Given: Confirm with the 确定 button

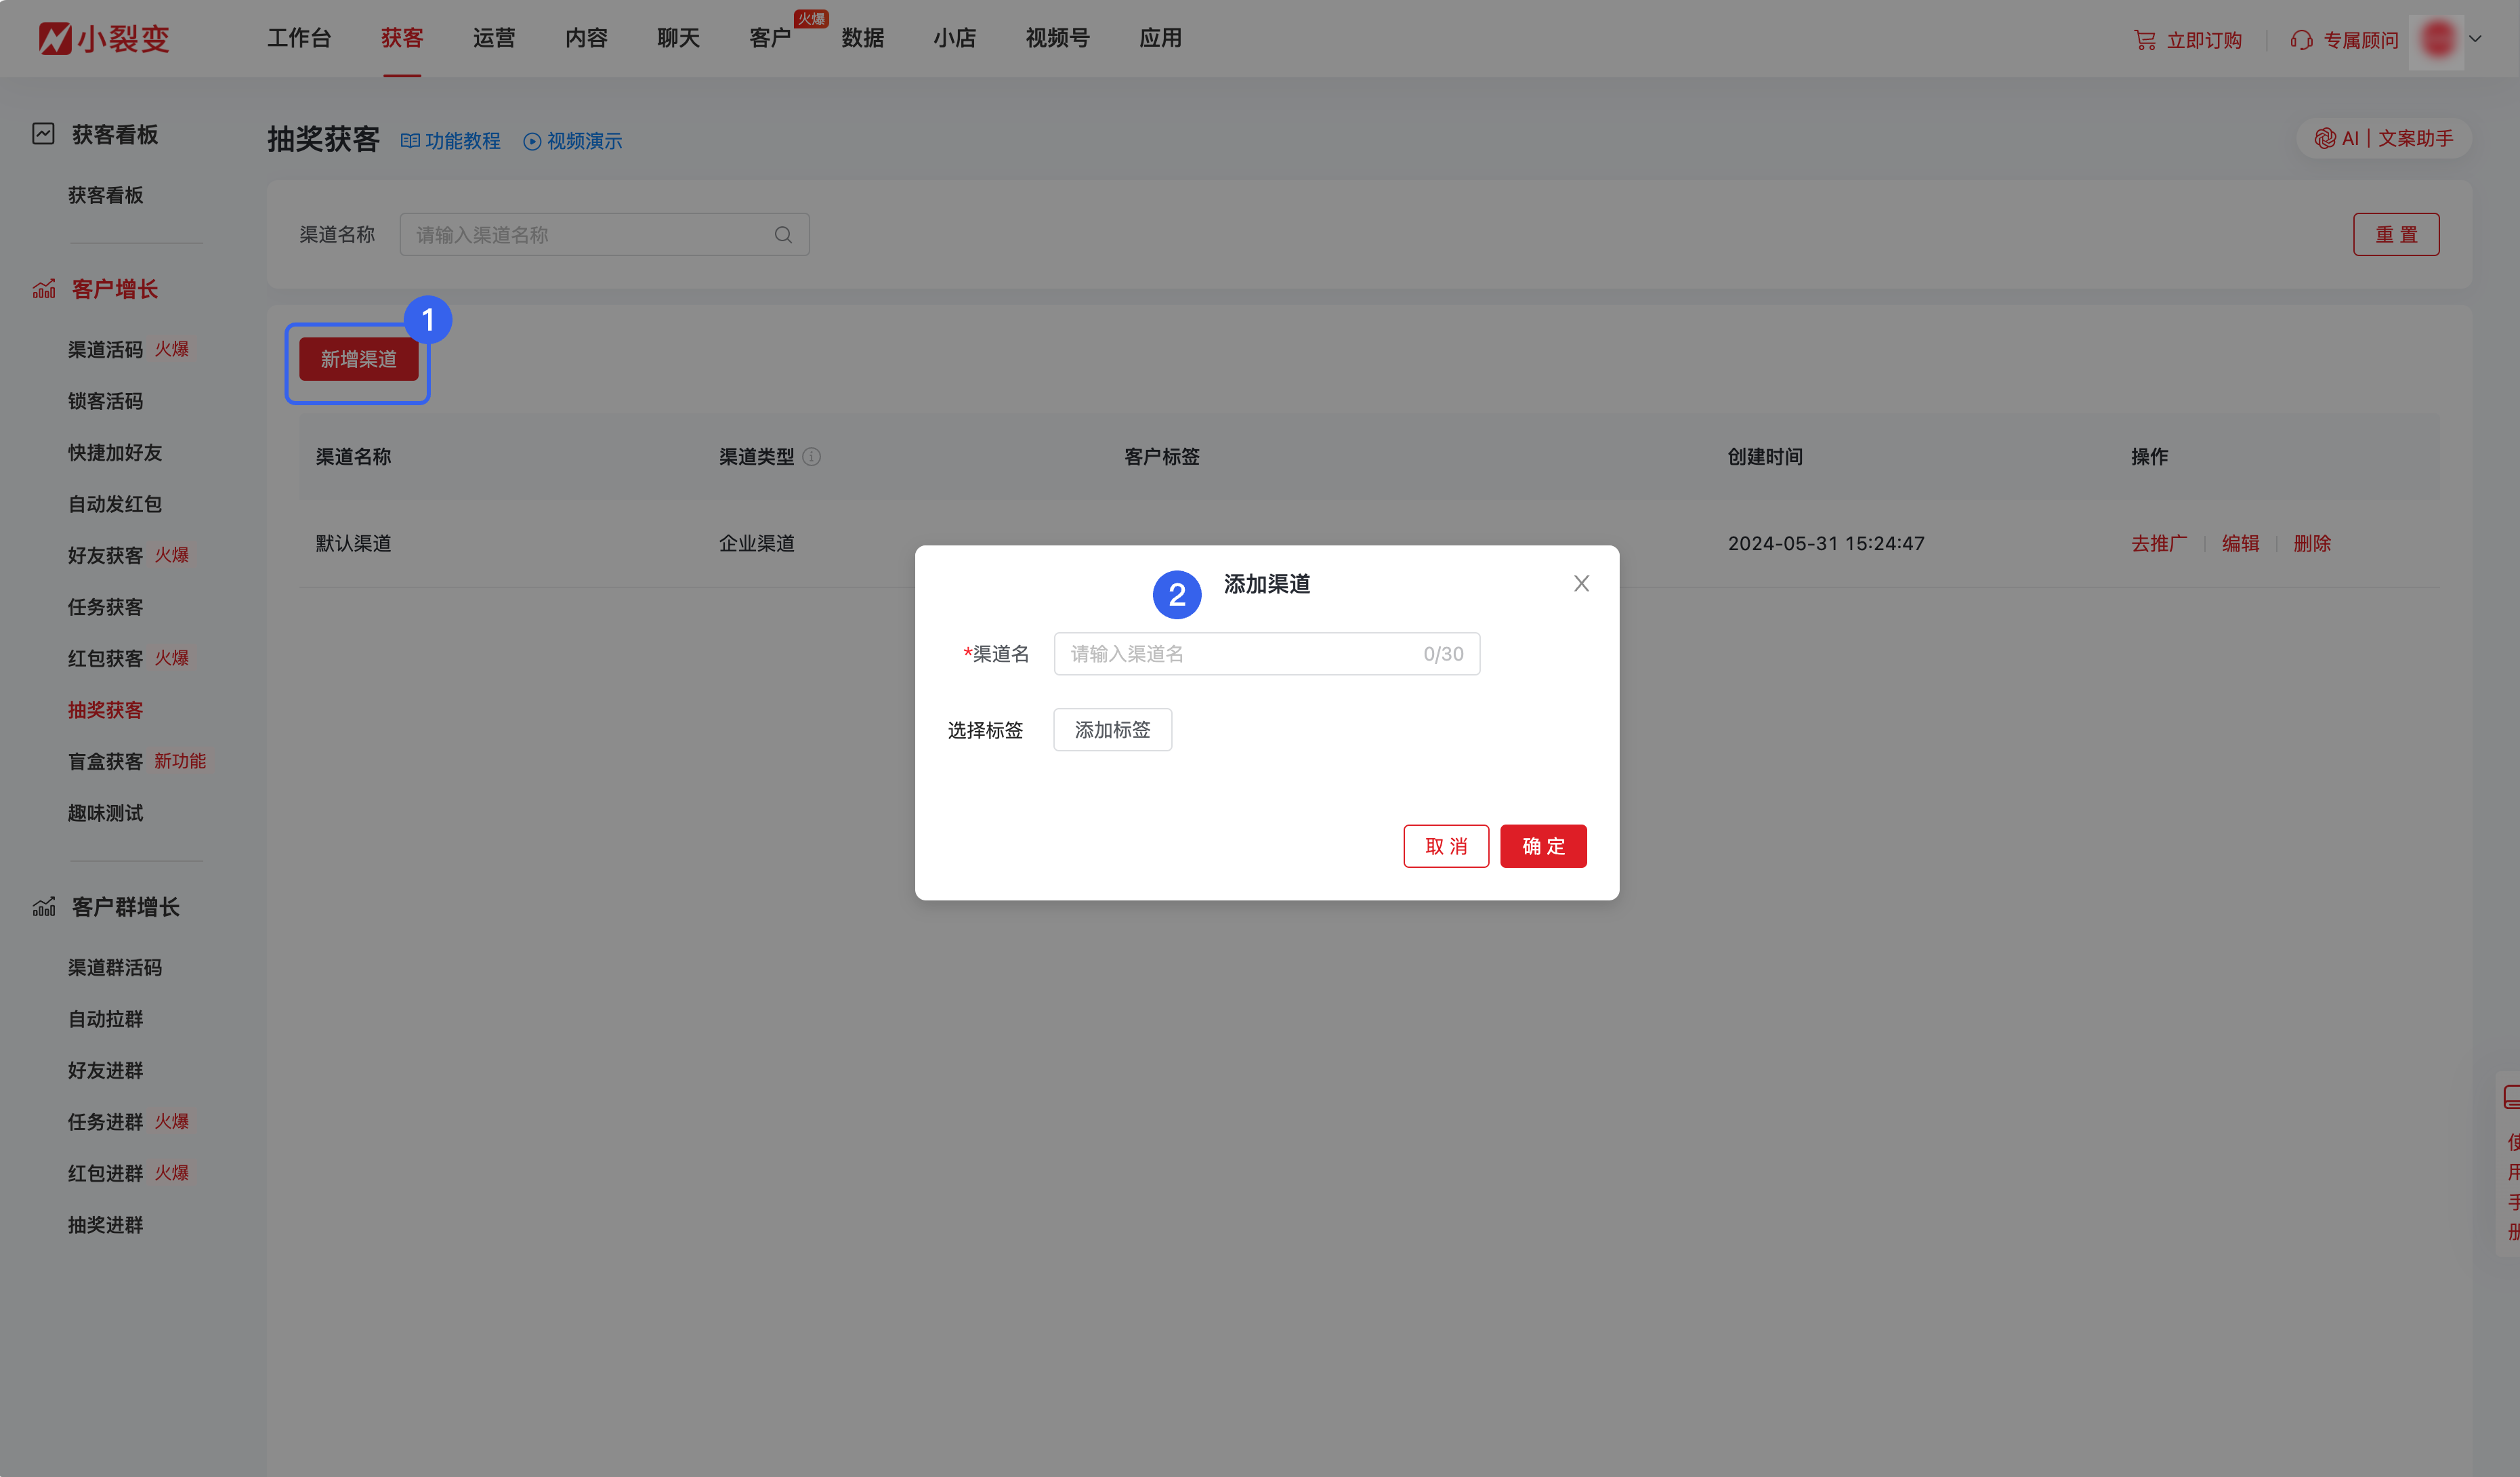Looking at the screenshot, I should (x=1543, y=845).
